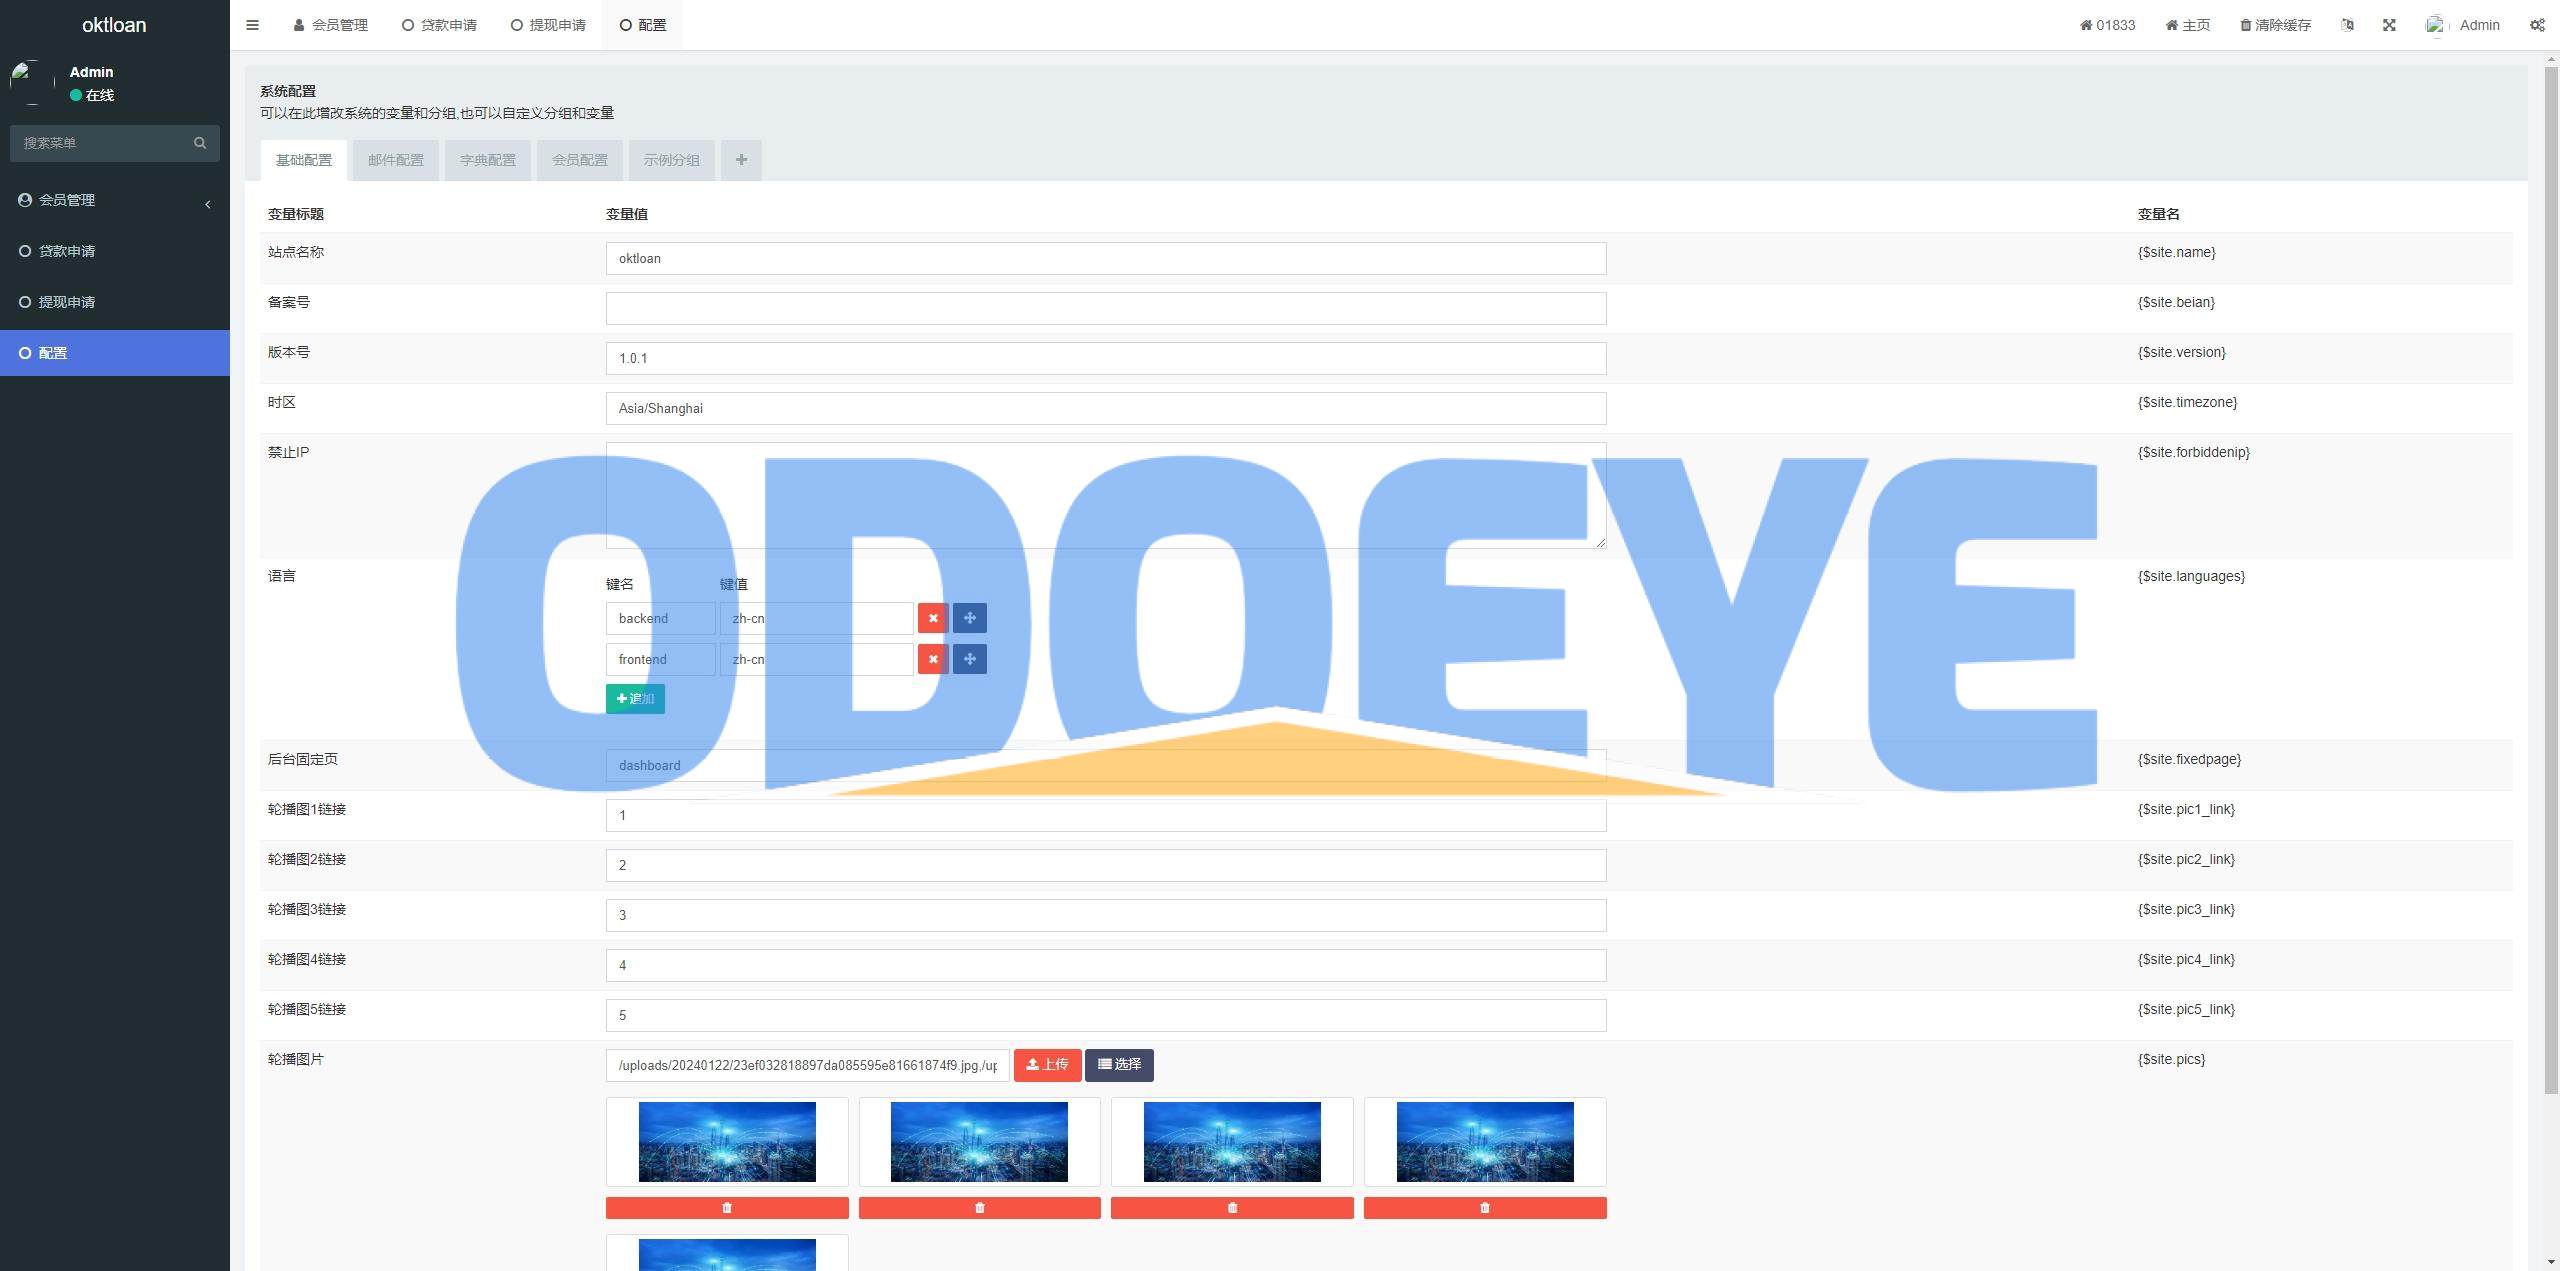
Task: Select the 示例分组 tab
Action: click(672, 160)
